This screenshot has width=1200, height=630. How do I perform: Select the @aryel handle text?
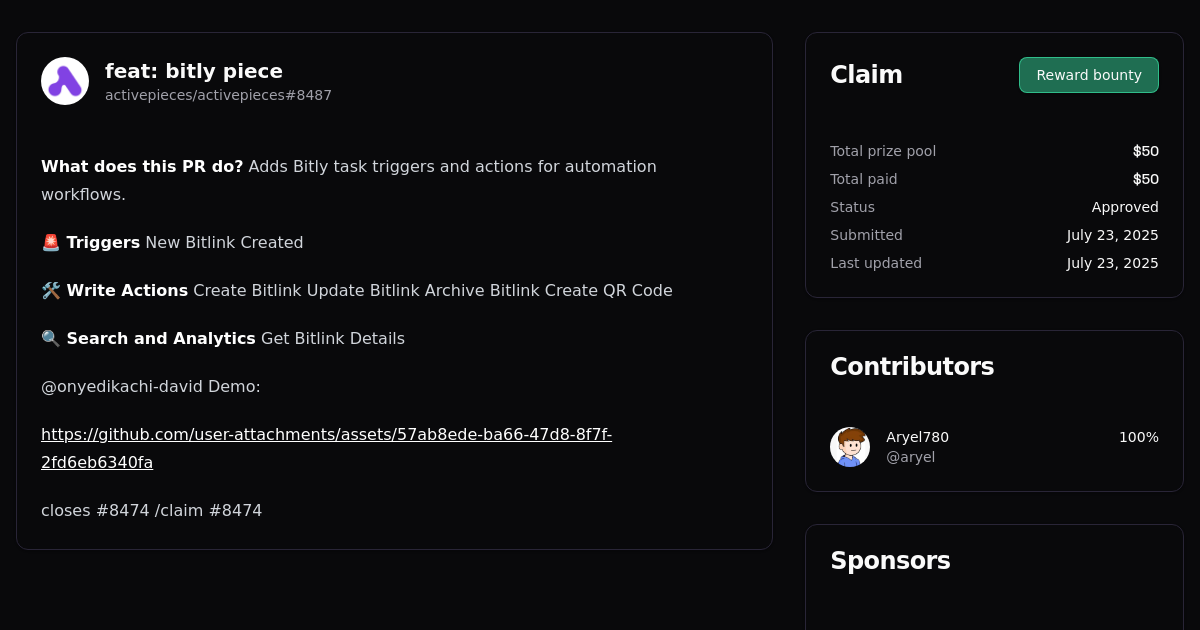(910, 457)
